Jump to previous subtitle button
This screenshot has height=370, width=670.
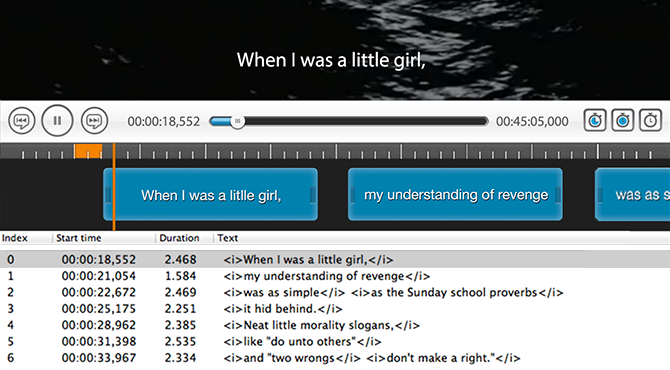(x=21, y=121)
